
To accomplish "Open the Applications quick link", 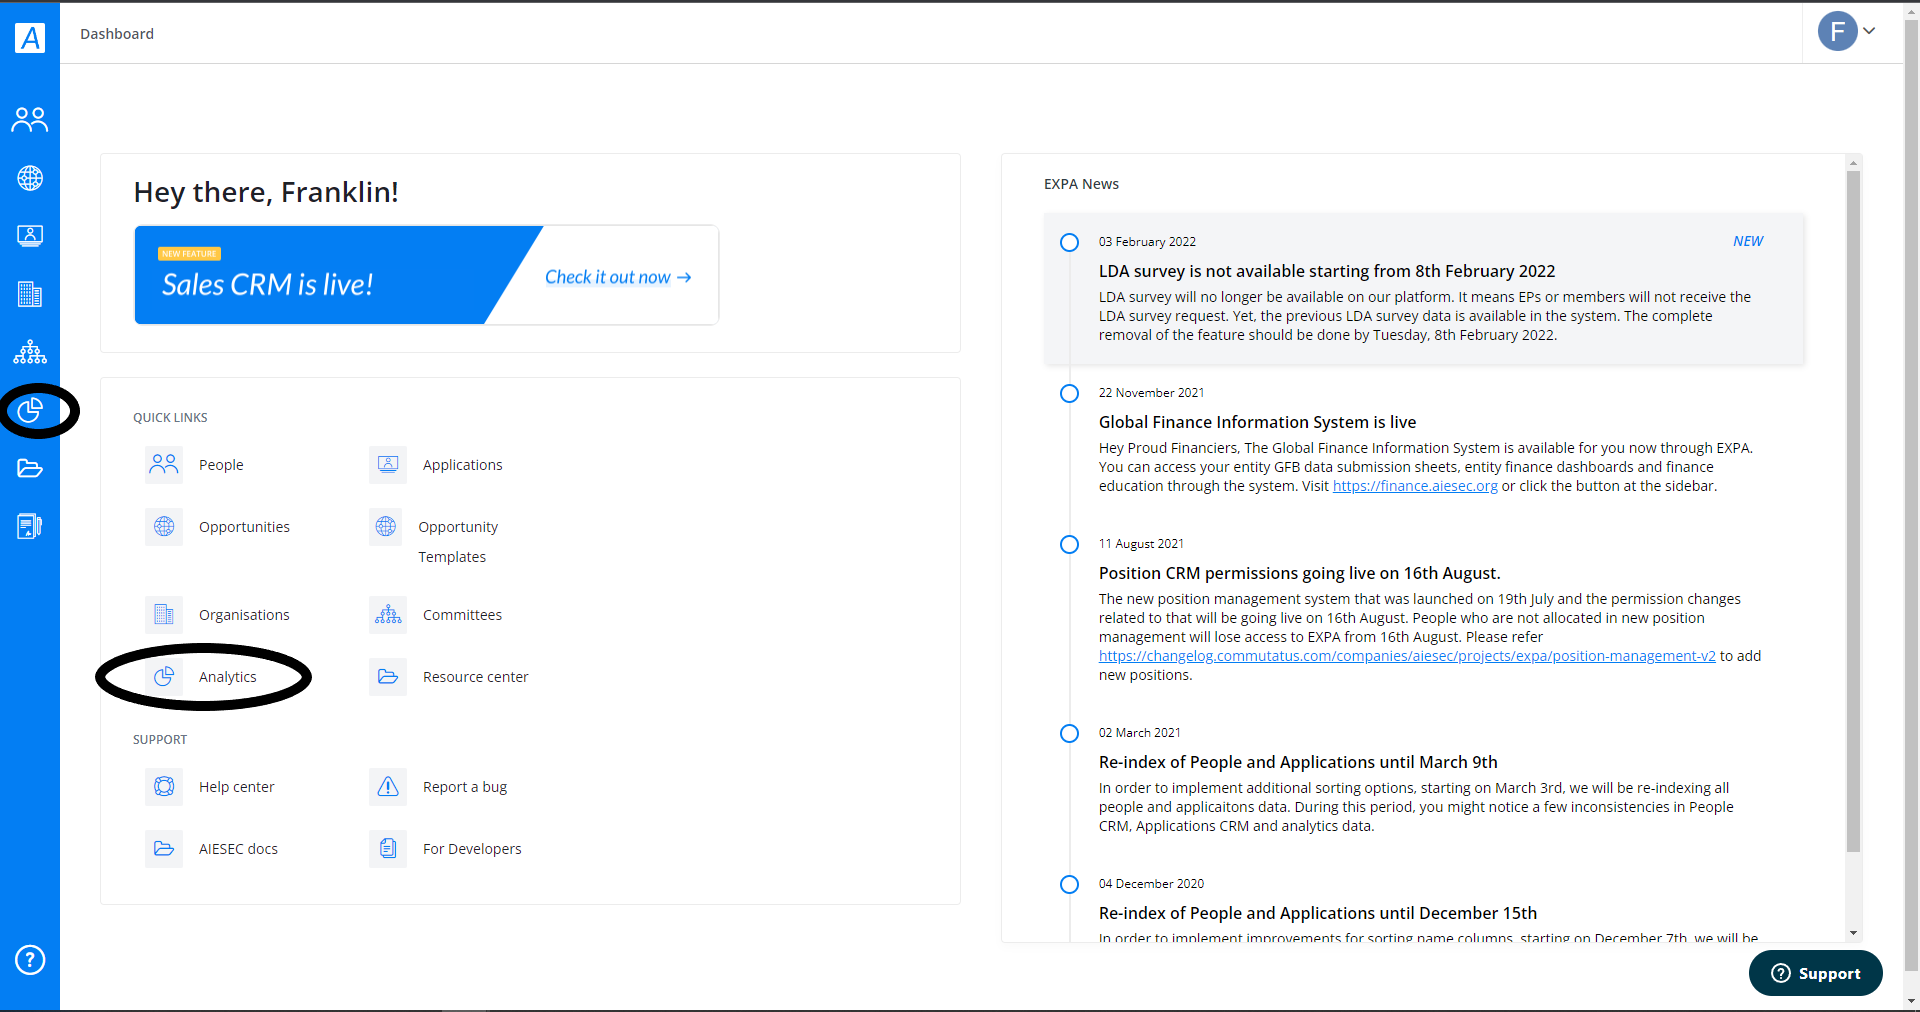I will (x=463, y=465).
